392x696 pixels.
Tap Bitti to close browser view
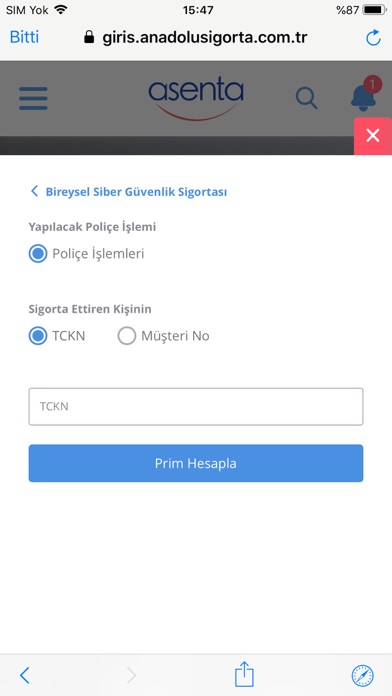click(x=24, y=37)
